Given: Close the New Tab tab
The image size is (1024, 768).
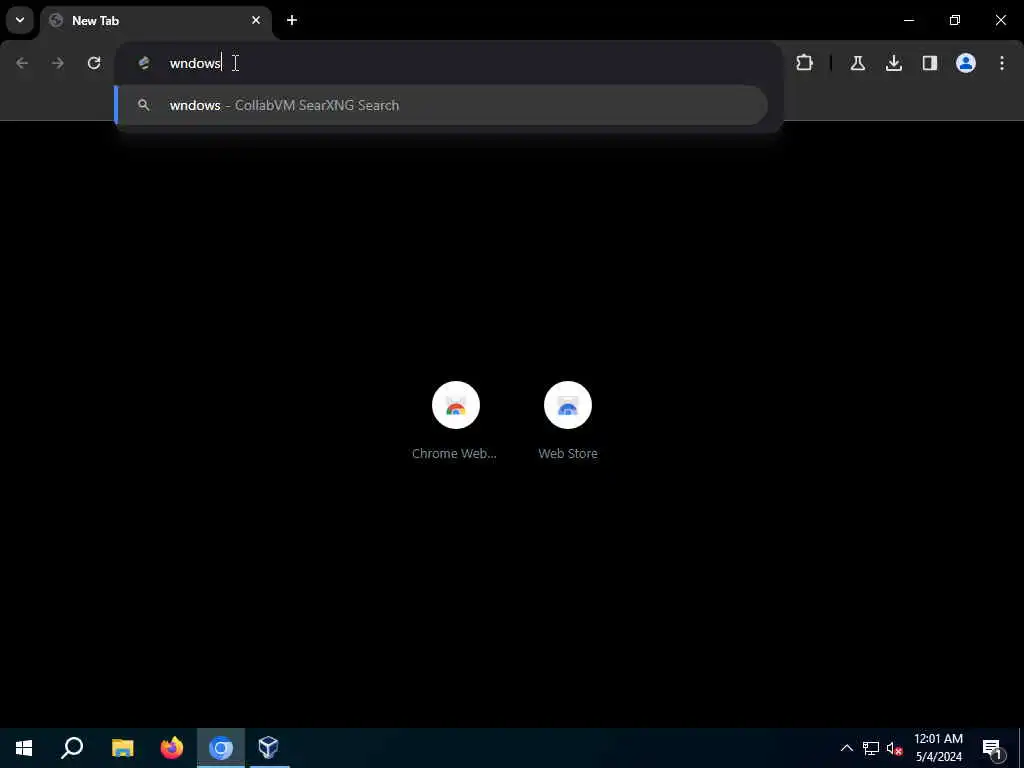Looking at the screenshot, I should coord(256,20).
